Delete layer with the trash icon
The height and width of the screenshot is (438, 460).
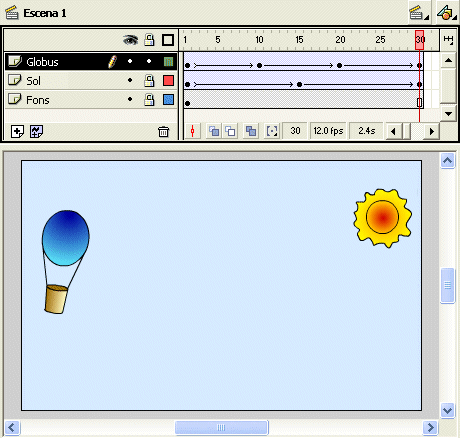pyautogui.click(x=163, y=132)
